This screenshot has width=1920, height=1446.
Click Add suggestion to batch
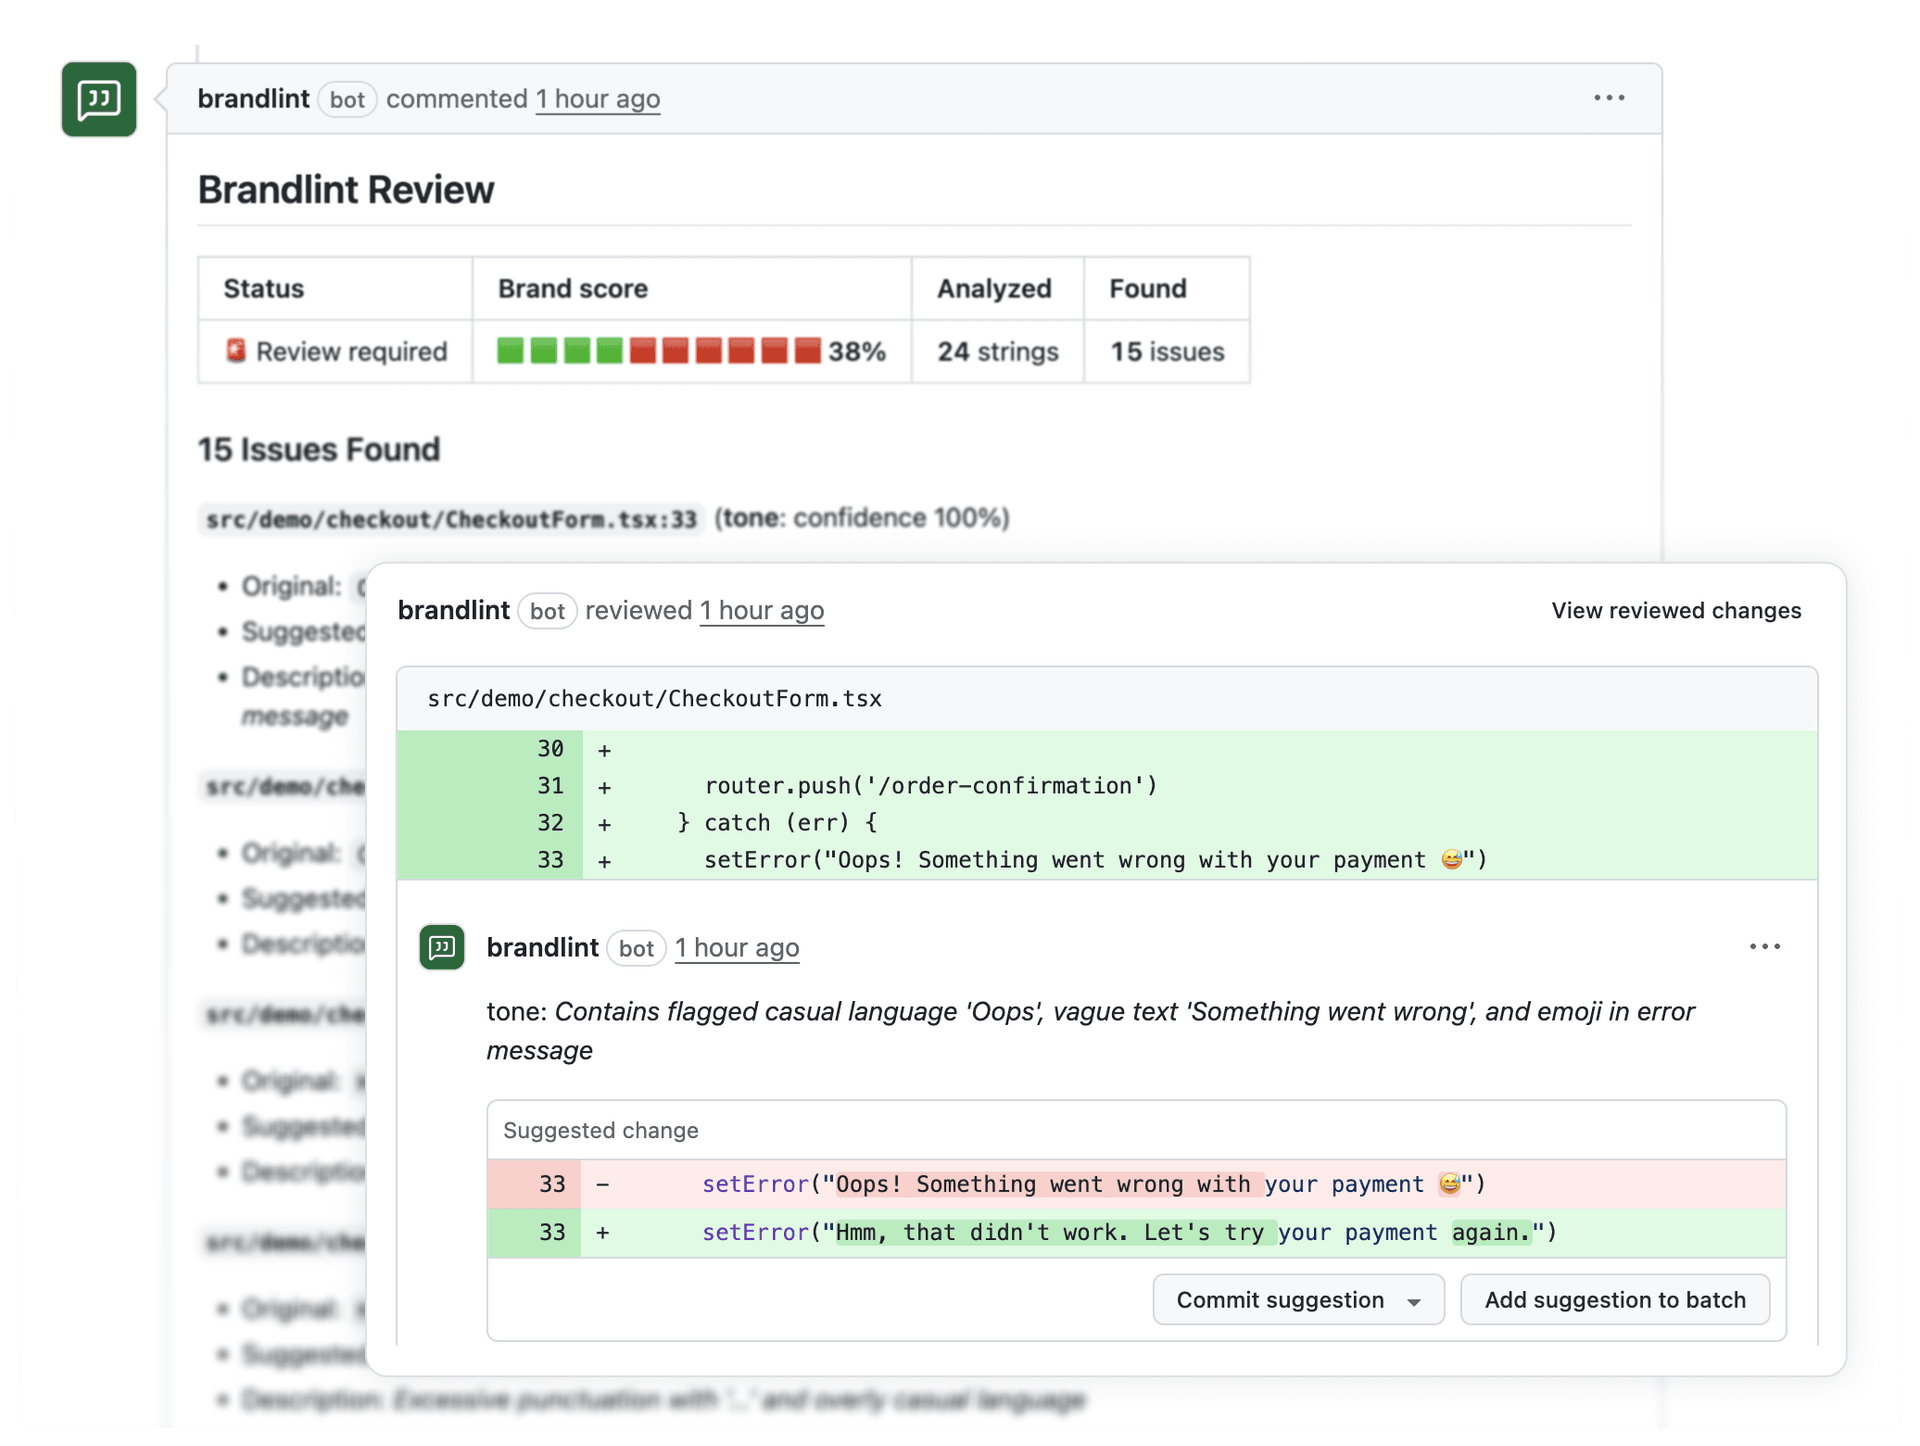tap(1615, 1300)
